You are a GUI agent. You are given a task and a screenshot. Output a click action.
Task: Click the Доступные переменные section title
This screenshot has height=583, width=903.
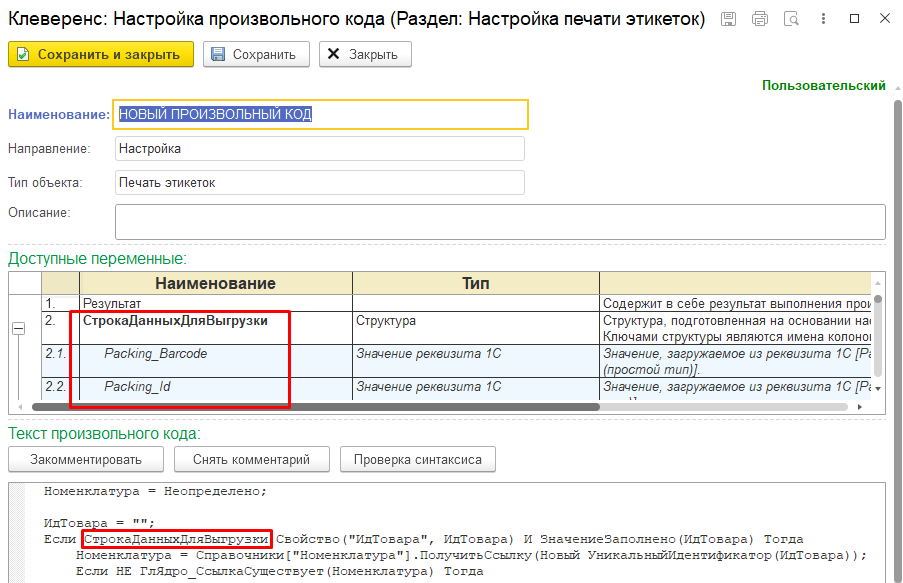(97, 259)
